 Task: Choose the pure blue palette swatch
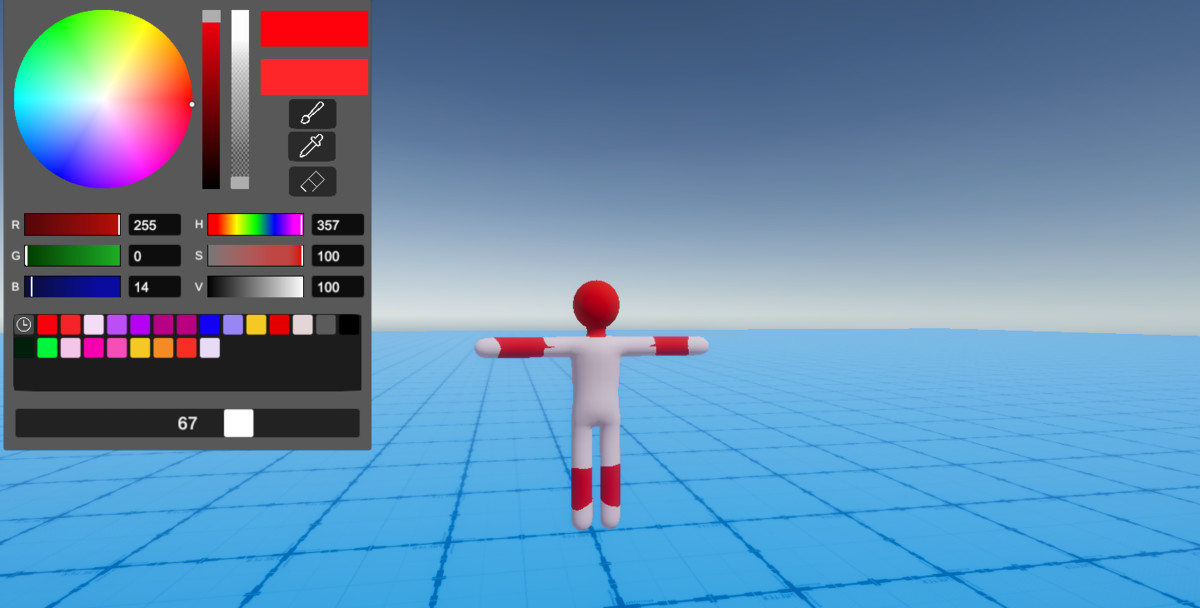coord(209,325)
